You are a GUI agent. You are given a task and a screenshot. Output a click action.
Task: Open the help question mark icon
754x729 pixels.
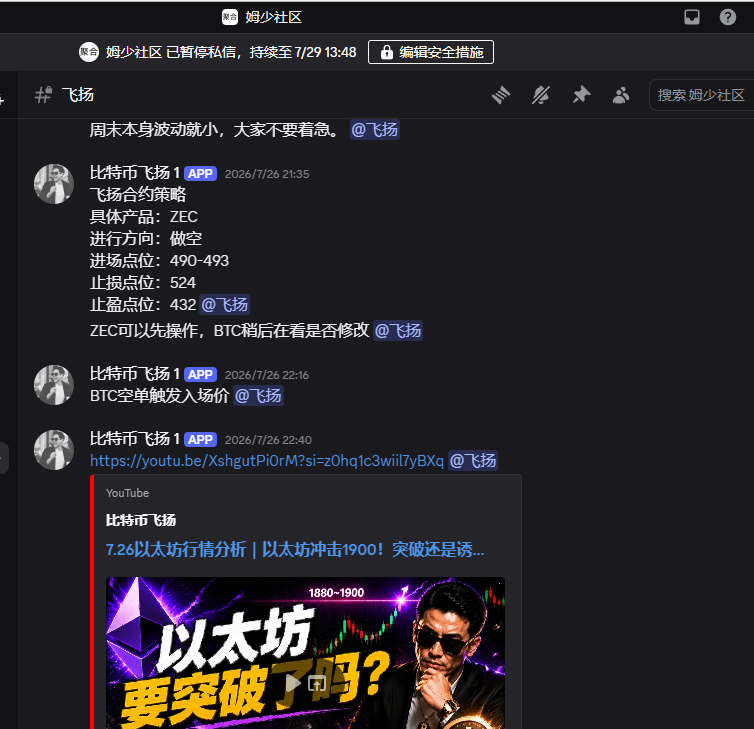coord(728,17)
